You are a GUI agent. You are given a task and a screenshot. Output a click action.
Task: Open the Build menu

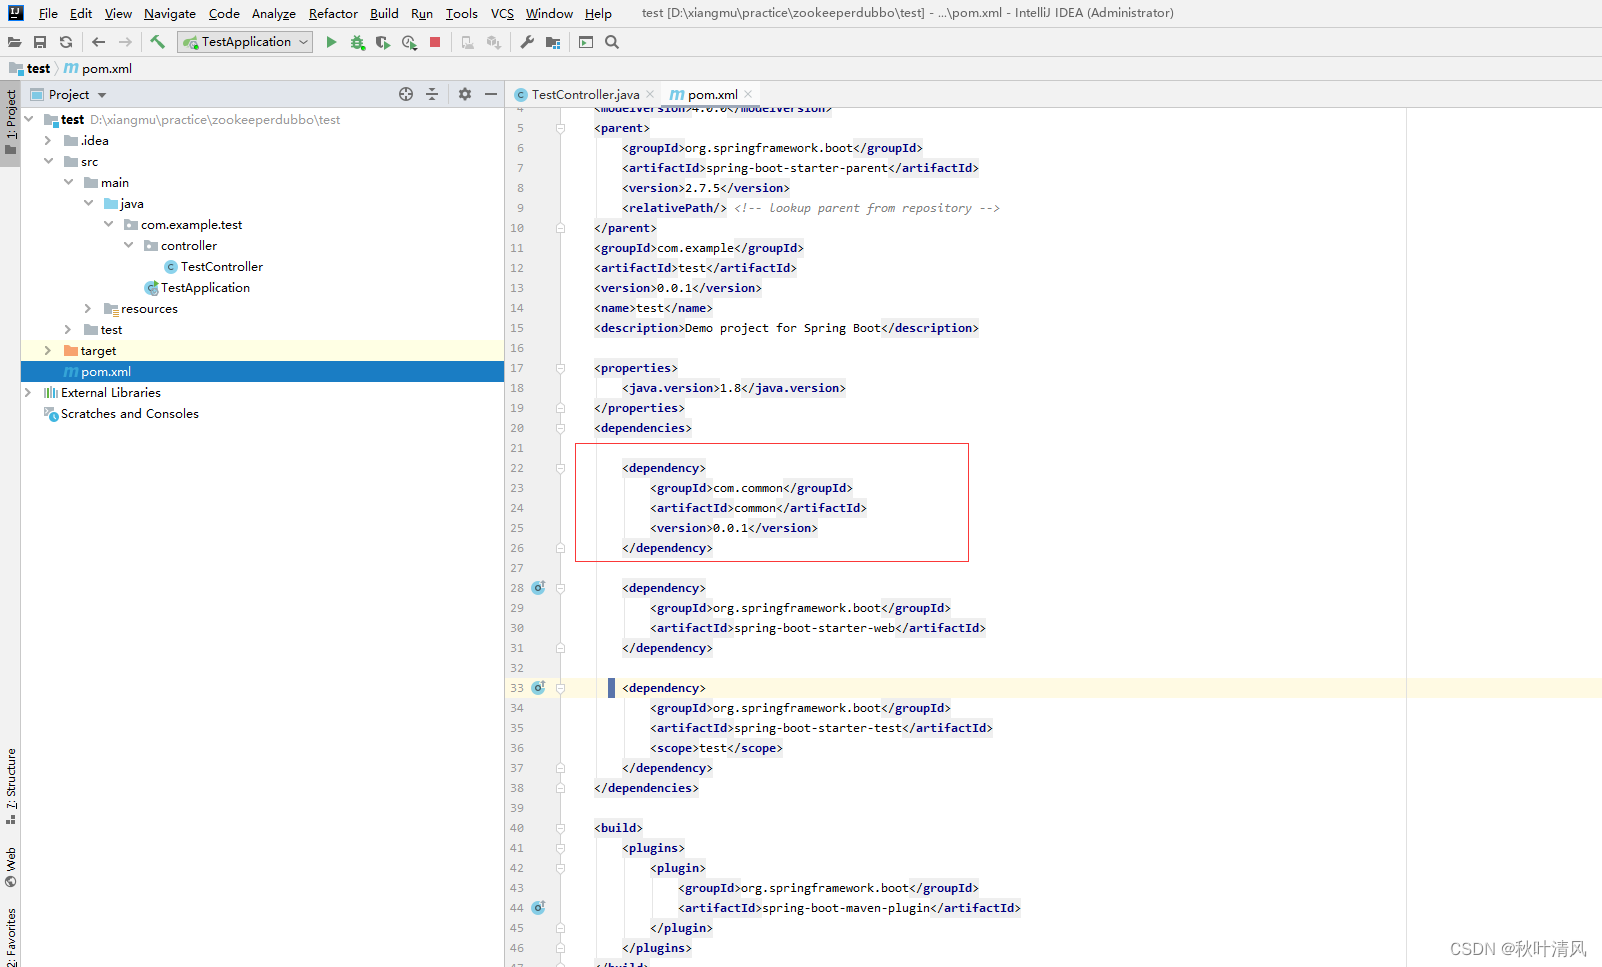pos(384,13)
